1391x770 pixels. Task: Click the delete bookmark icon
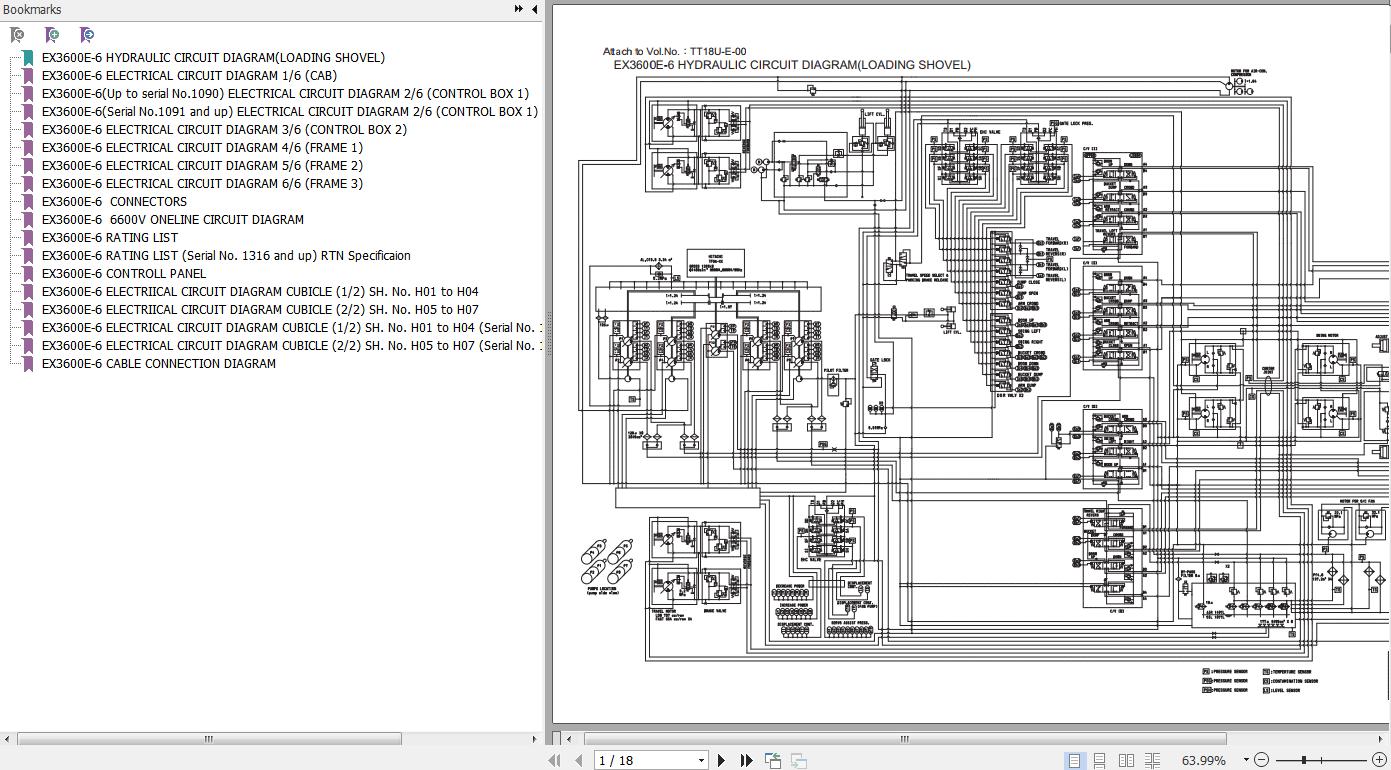pyautogui.click(x=17, y=35)
